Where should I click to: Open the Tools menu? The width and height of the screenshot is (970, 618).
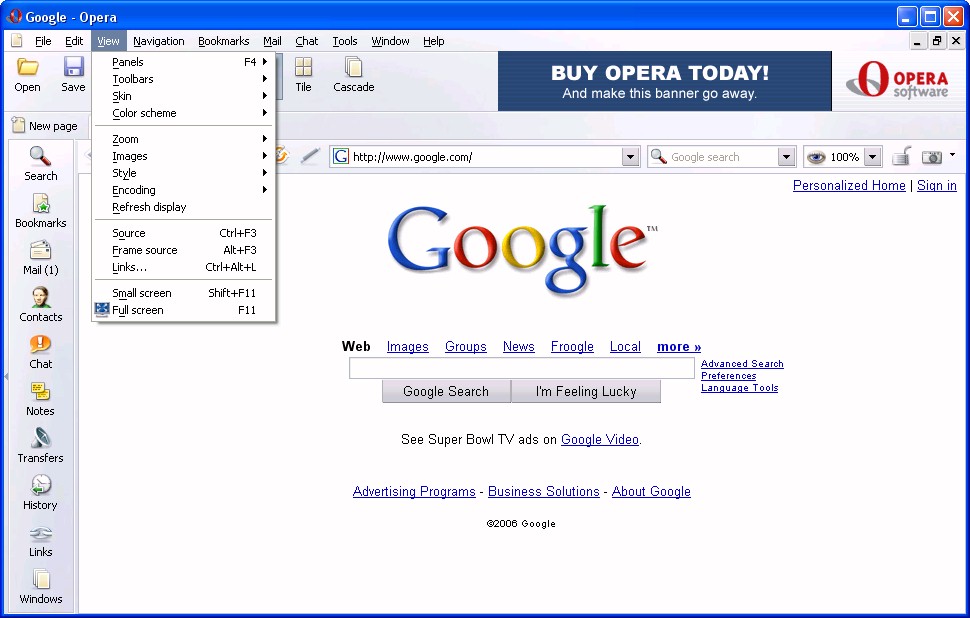coord(345,41)
